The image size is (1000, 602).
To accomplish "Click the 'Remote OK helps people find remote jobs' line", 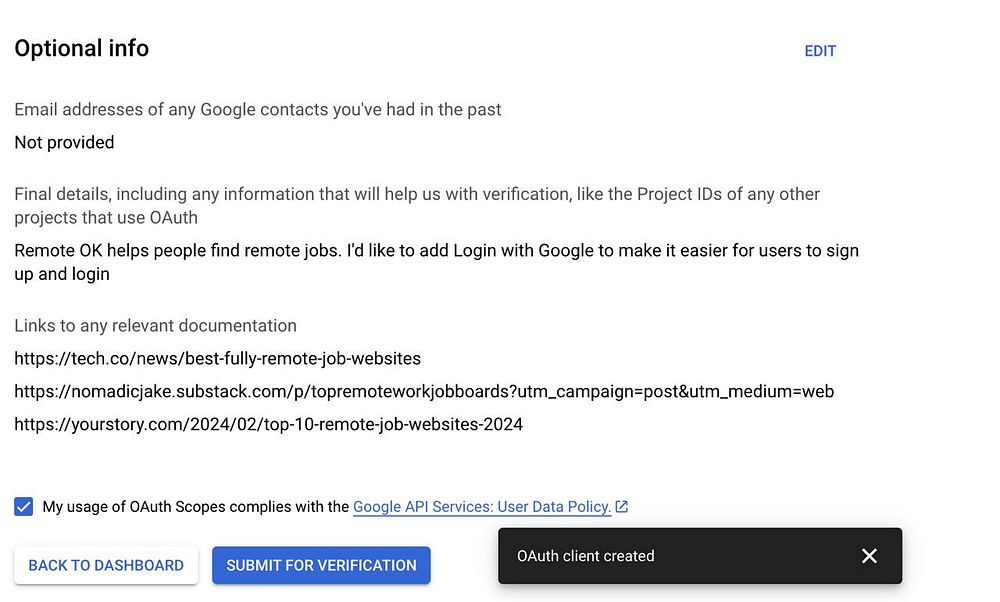I will (x=436, y=250).
